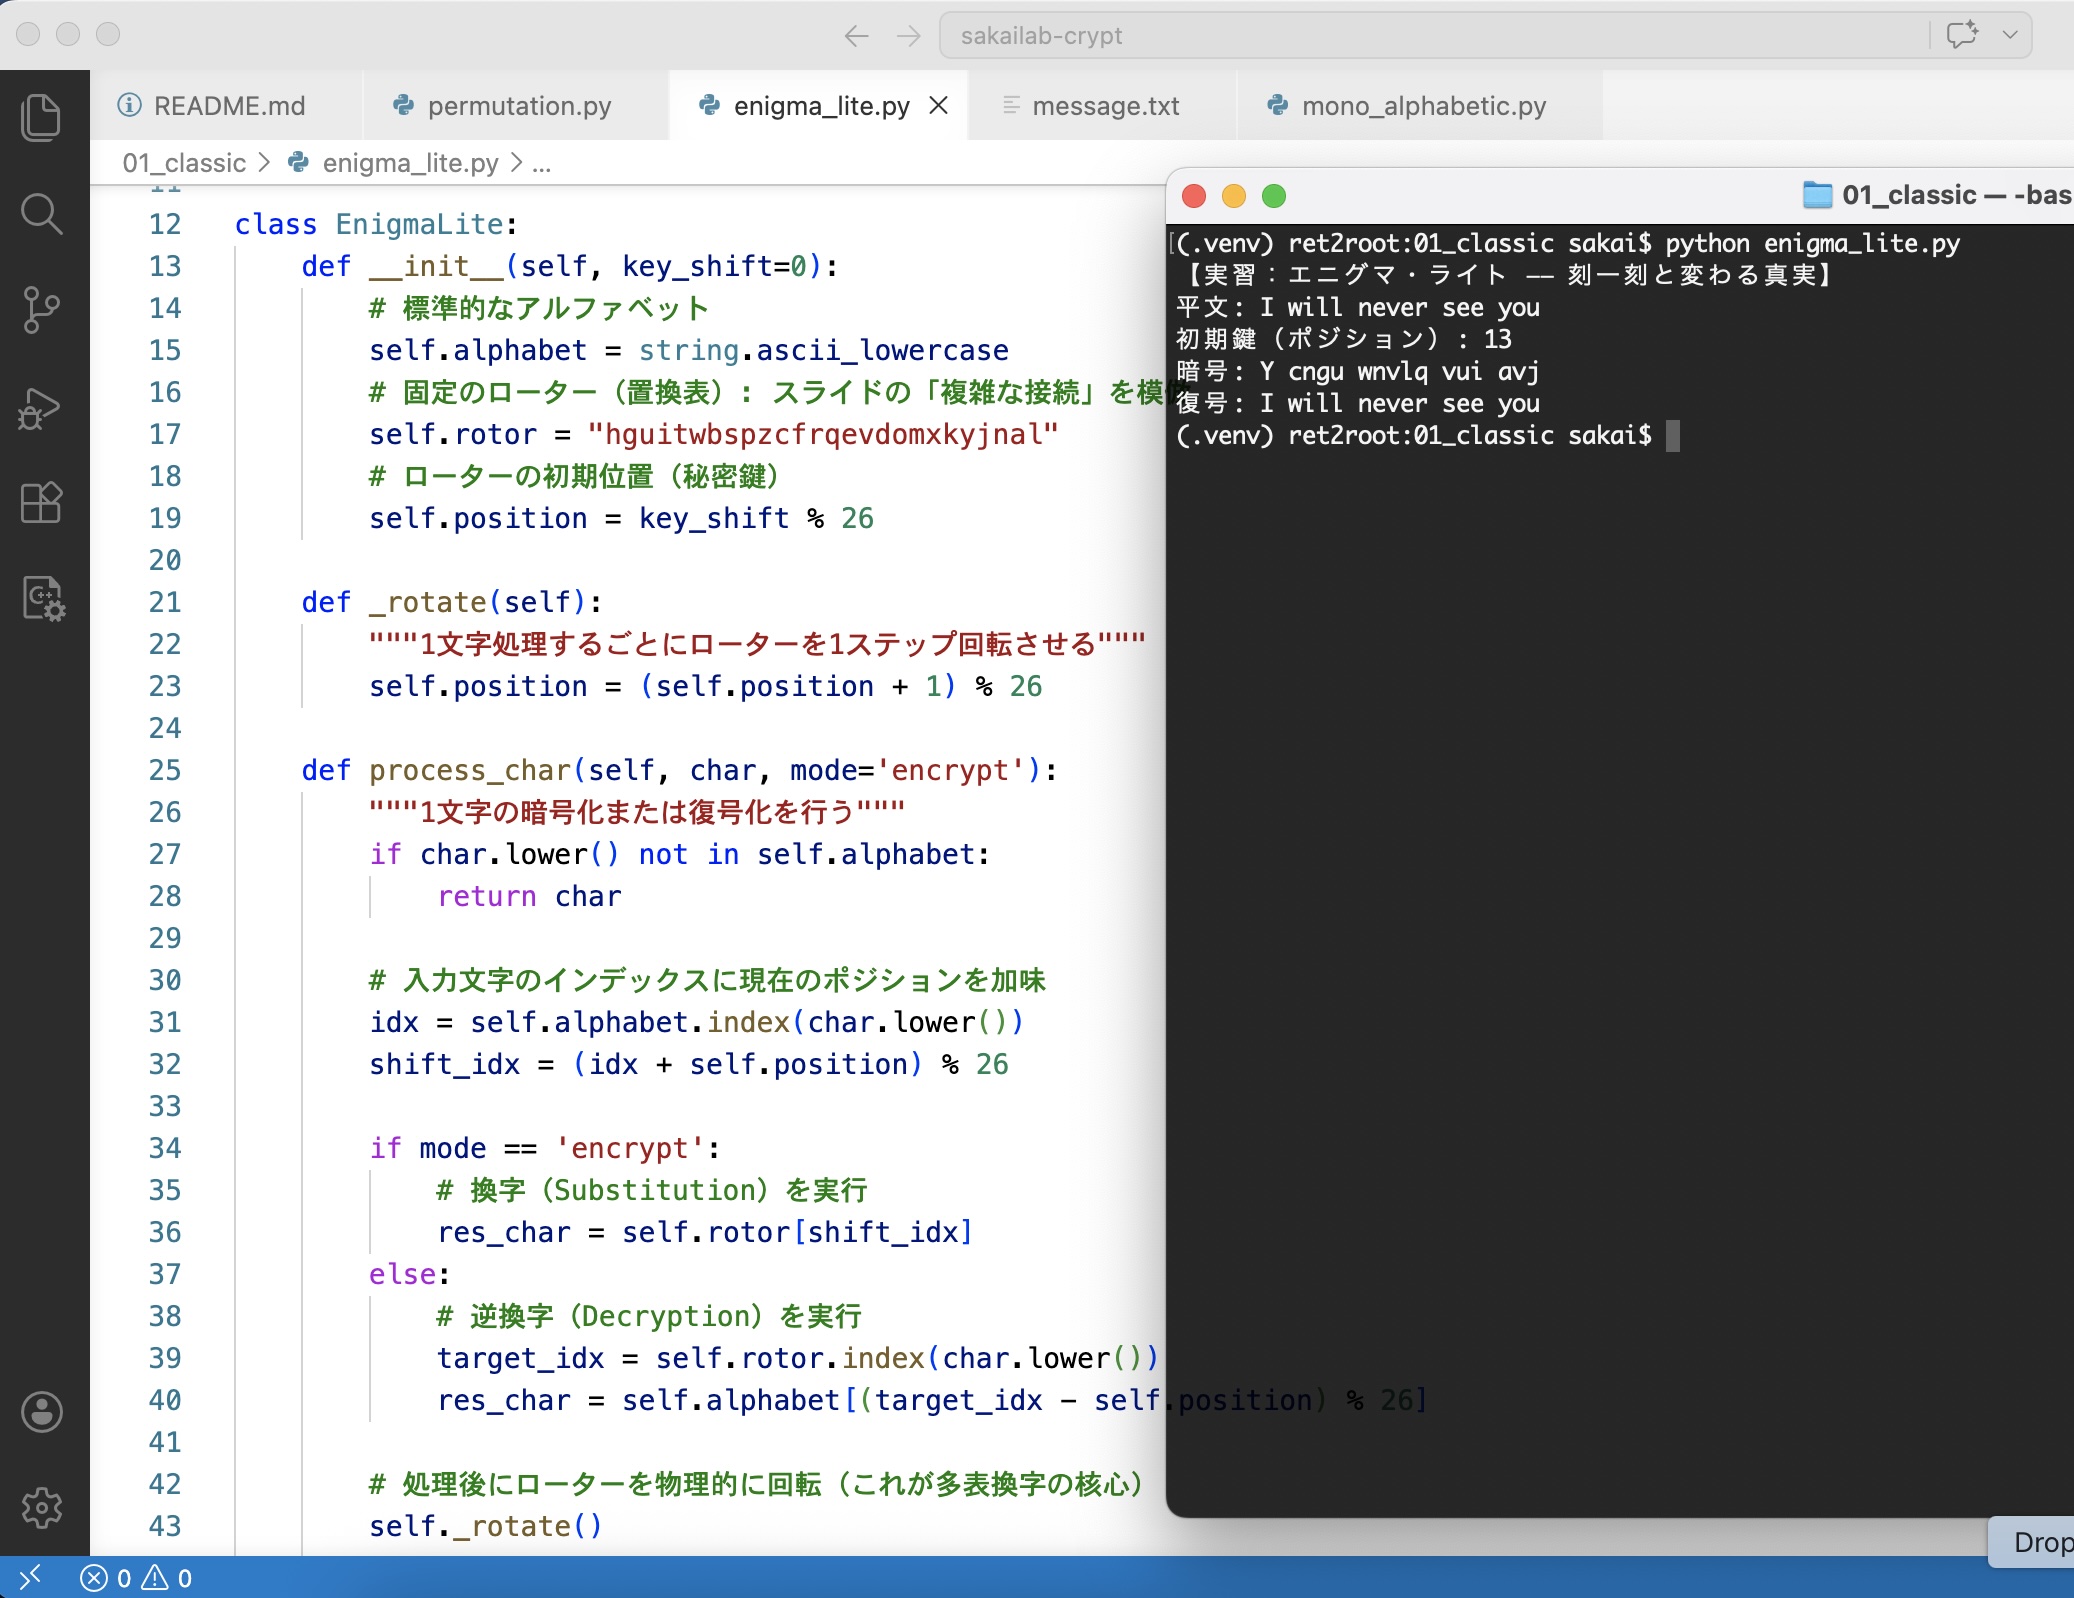
Task: Expand the chat dropdown chevron
Action: (2010, 35)
